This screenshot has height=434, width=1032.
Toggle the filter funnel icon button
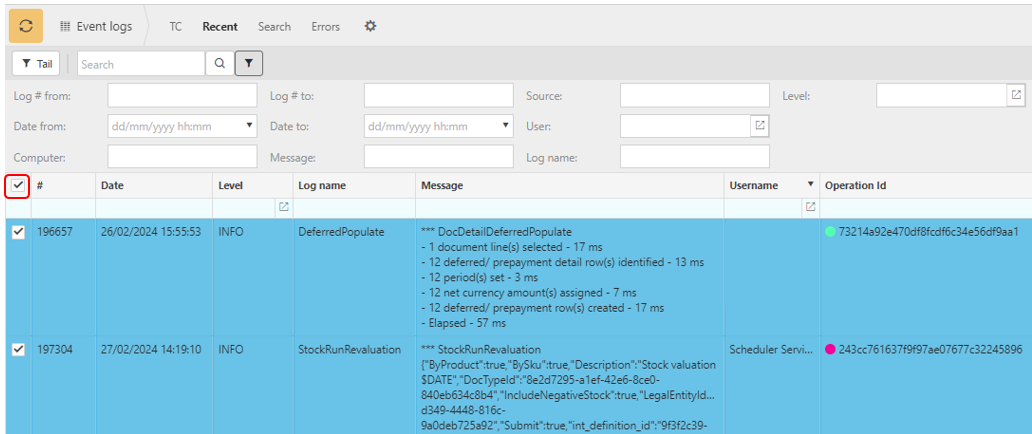point(249,64)
